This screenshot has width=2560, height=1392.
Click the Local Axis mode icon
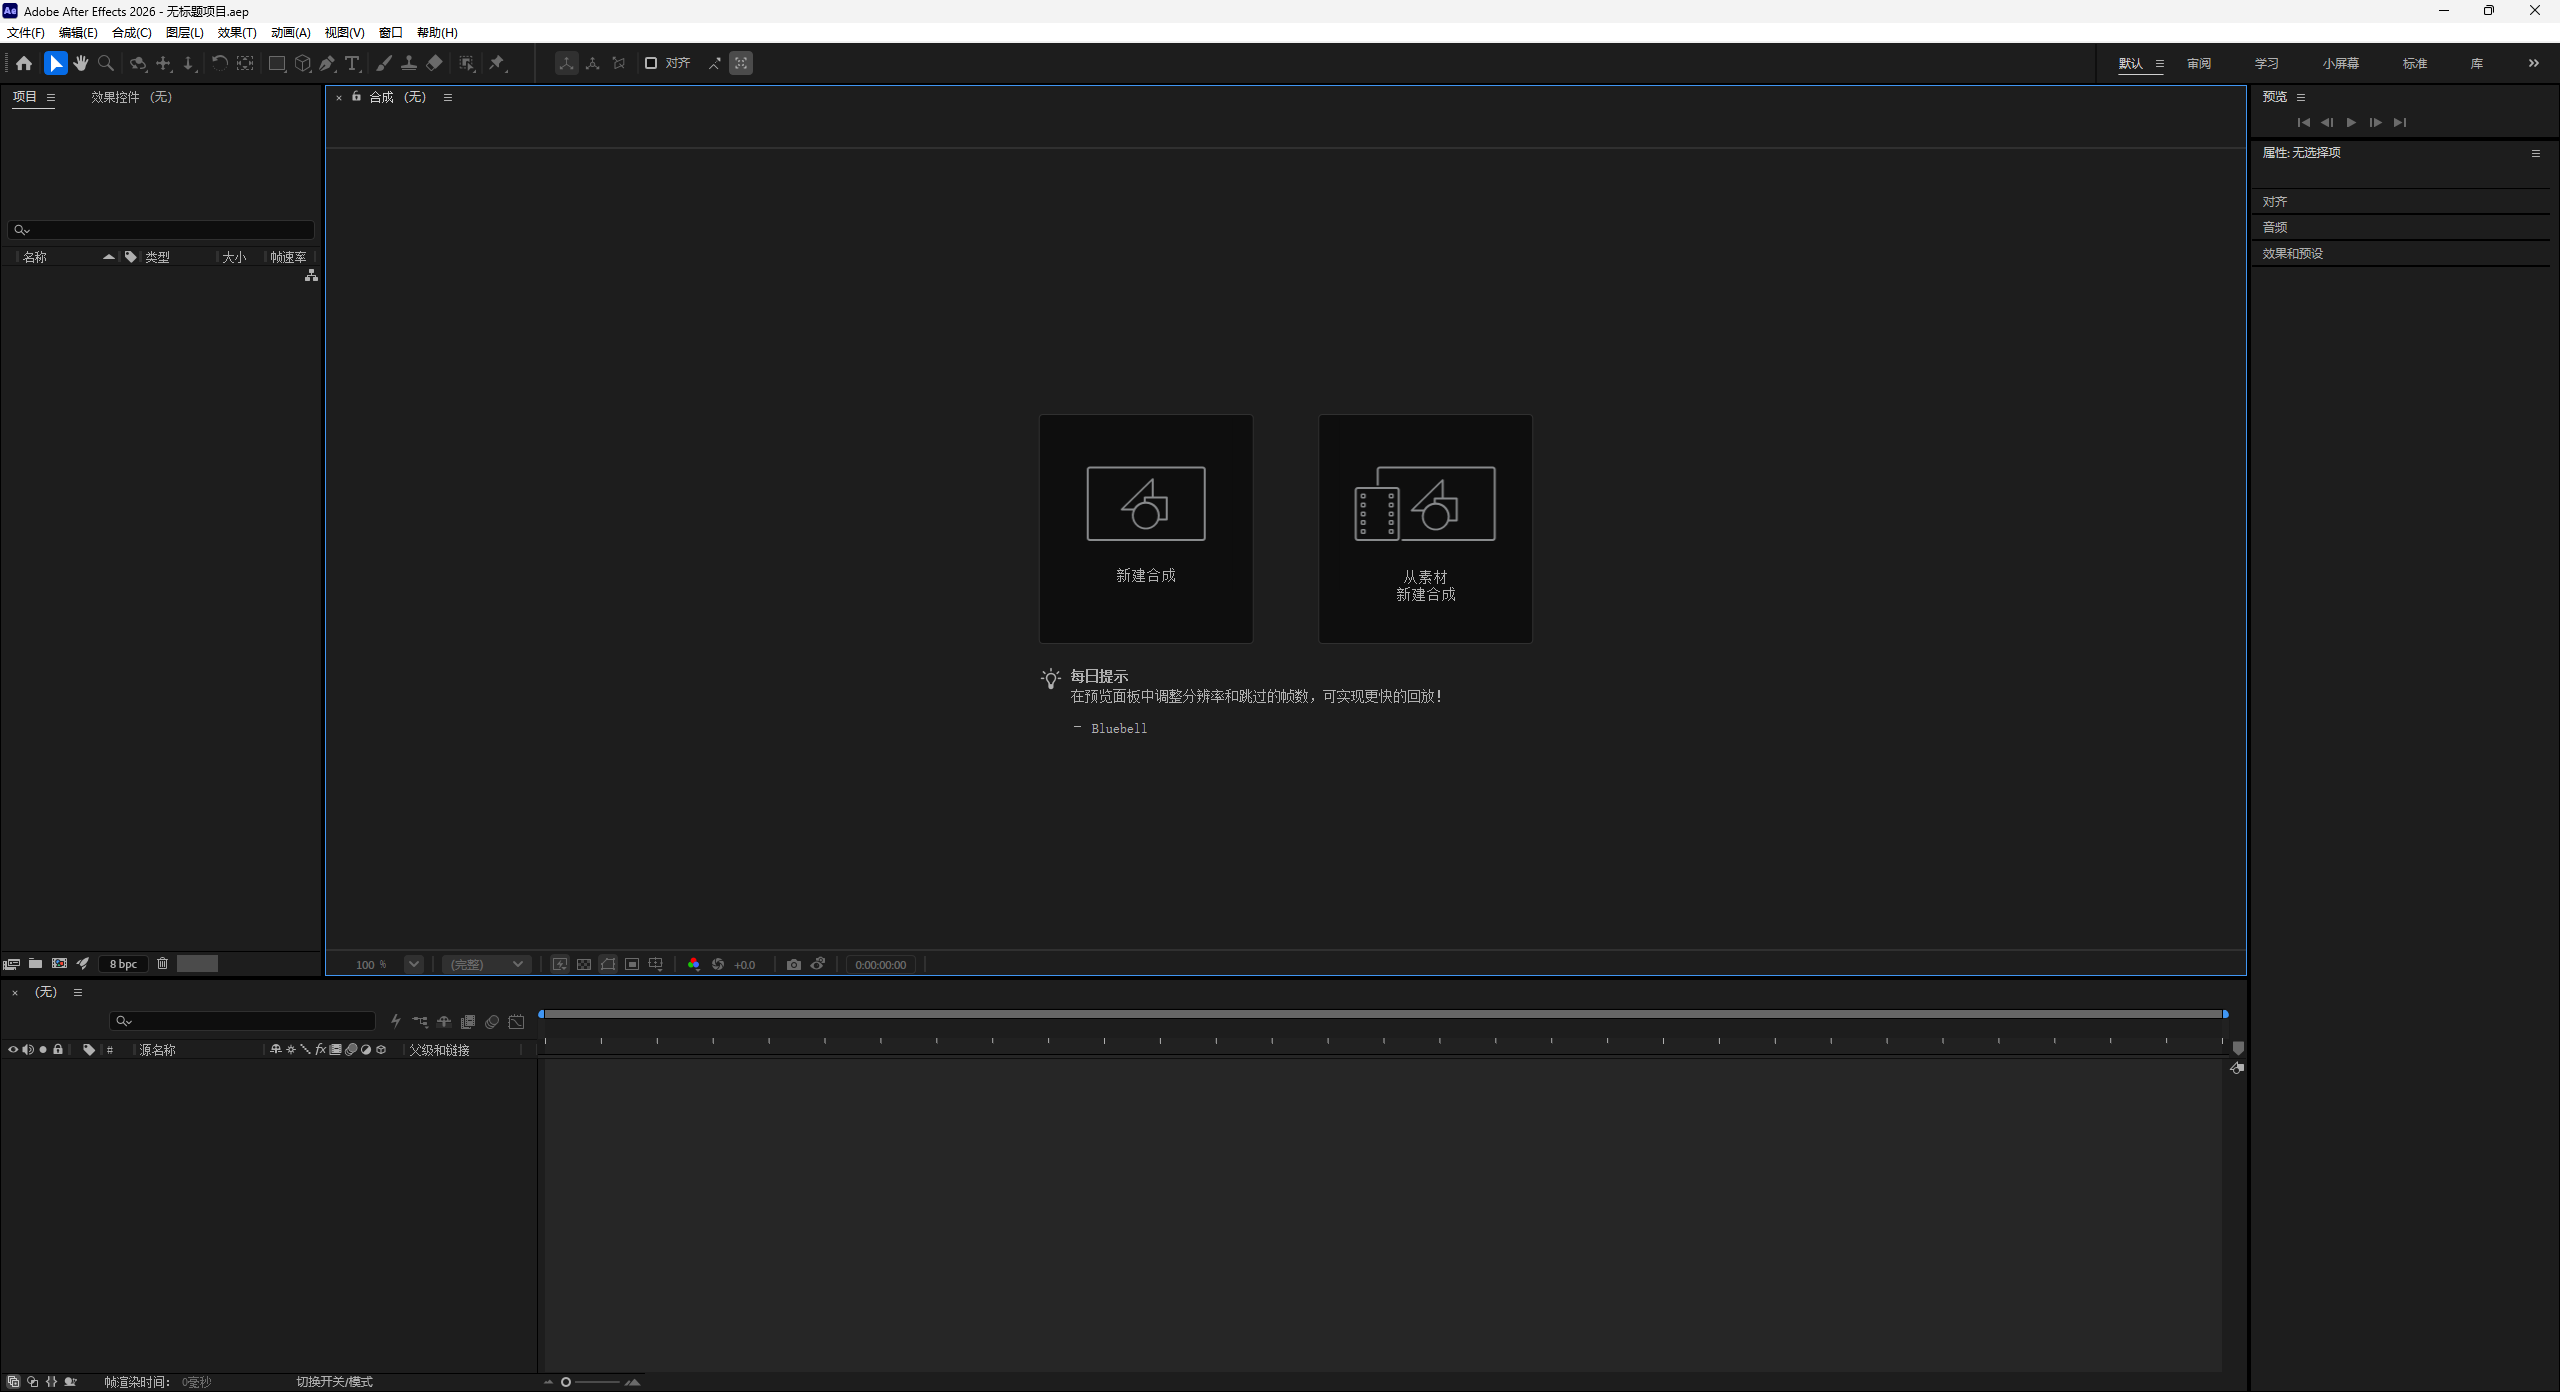point(566,63)
